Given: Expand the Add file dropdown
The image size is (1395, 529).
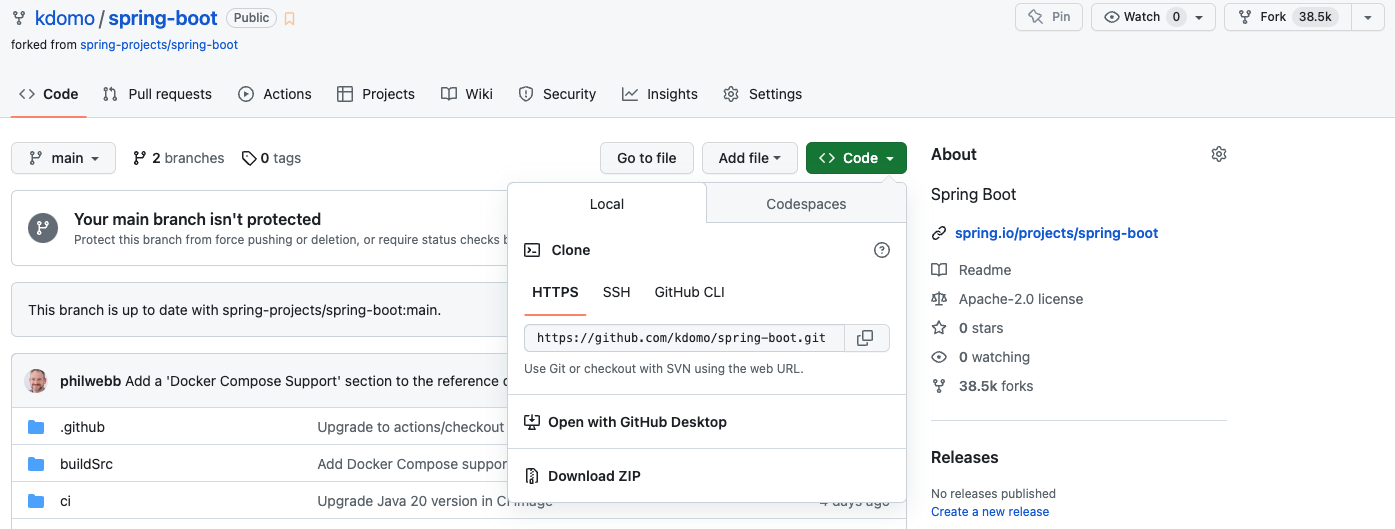Looking at the screenshot, I should (x=750, y=158).
